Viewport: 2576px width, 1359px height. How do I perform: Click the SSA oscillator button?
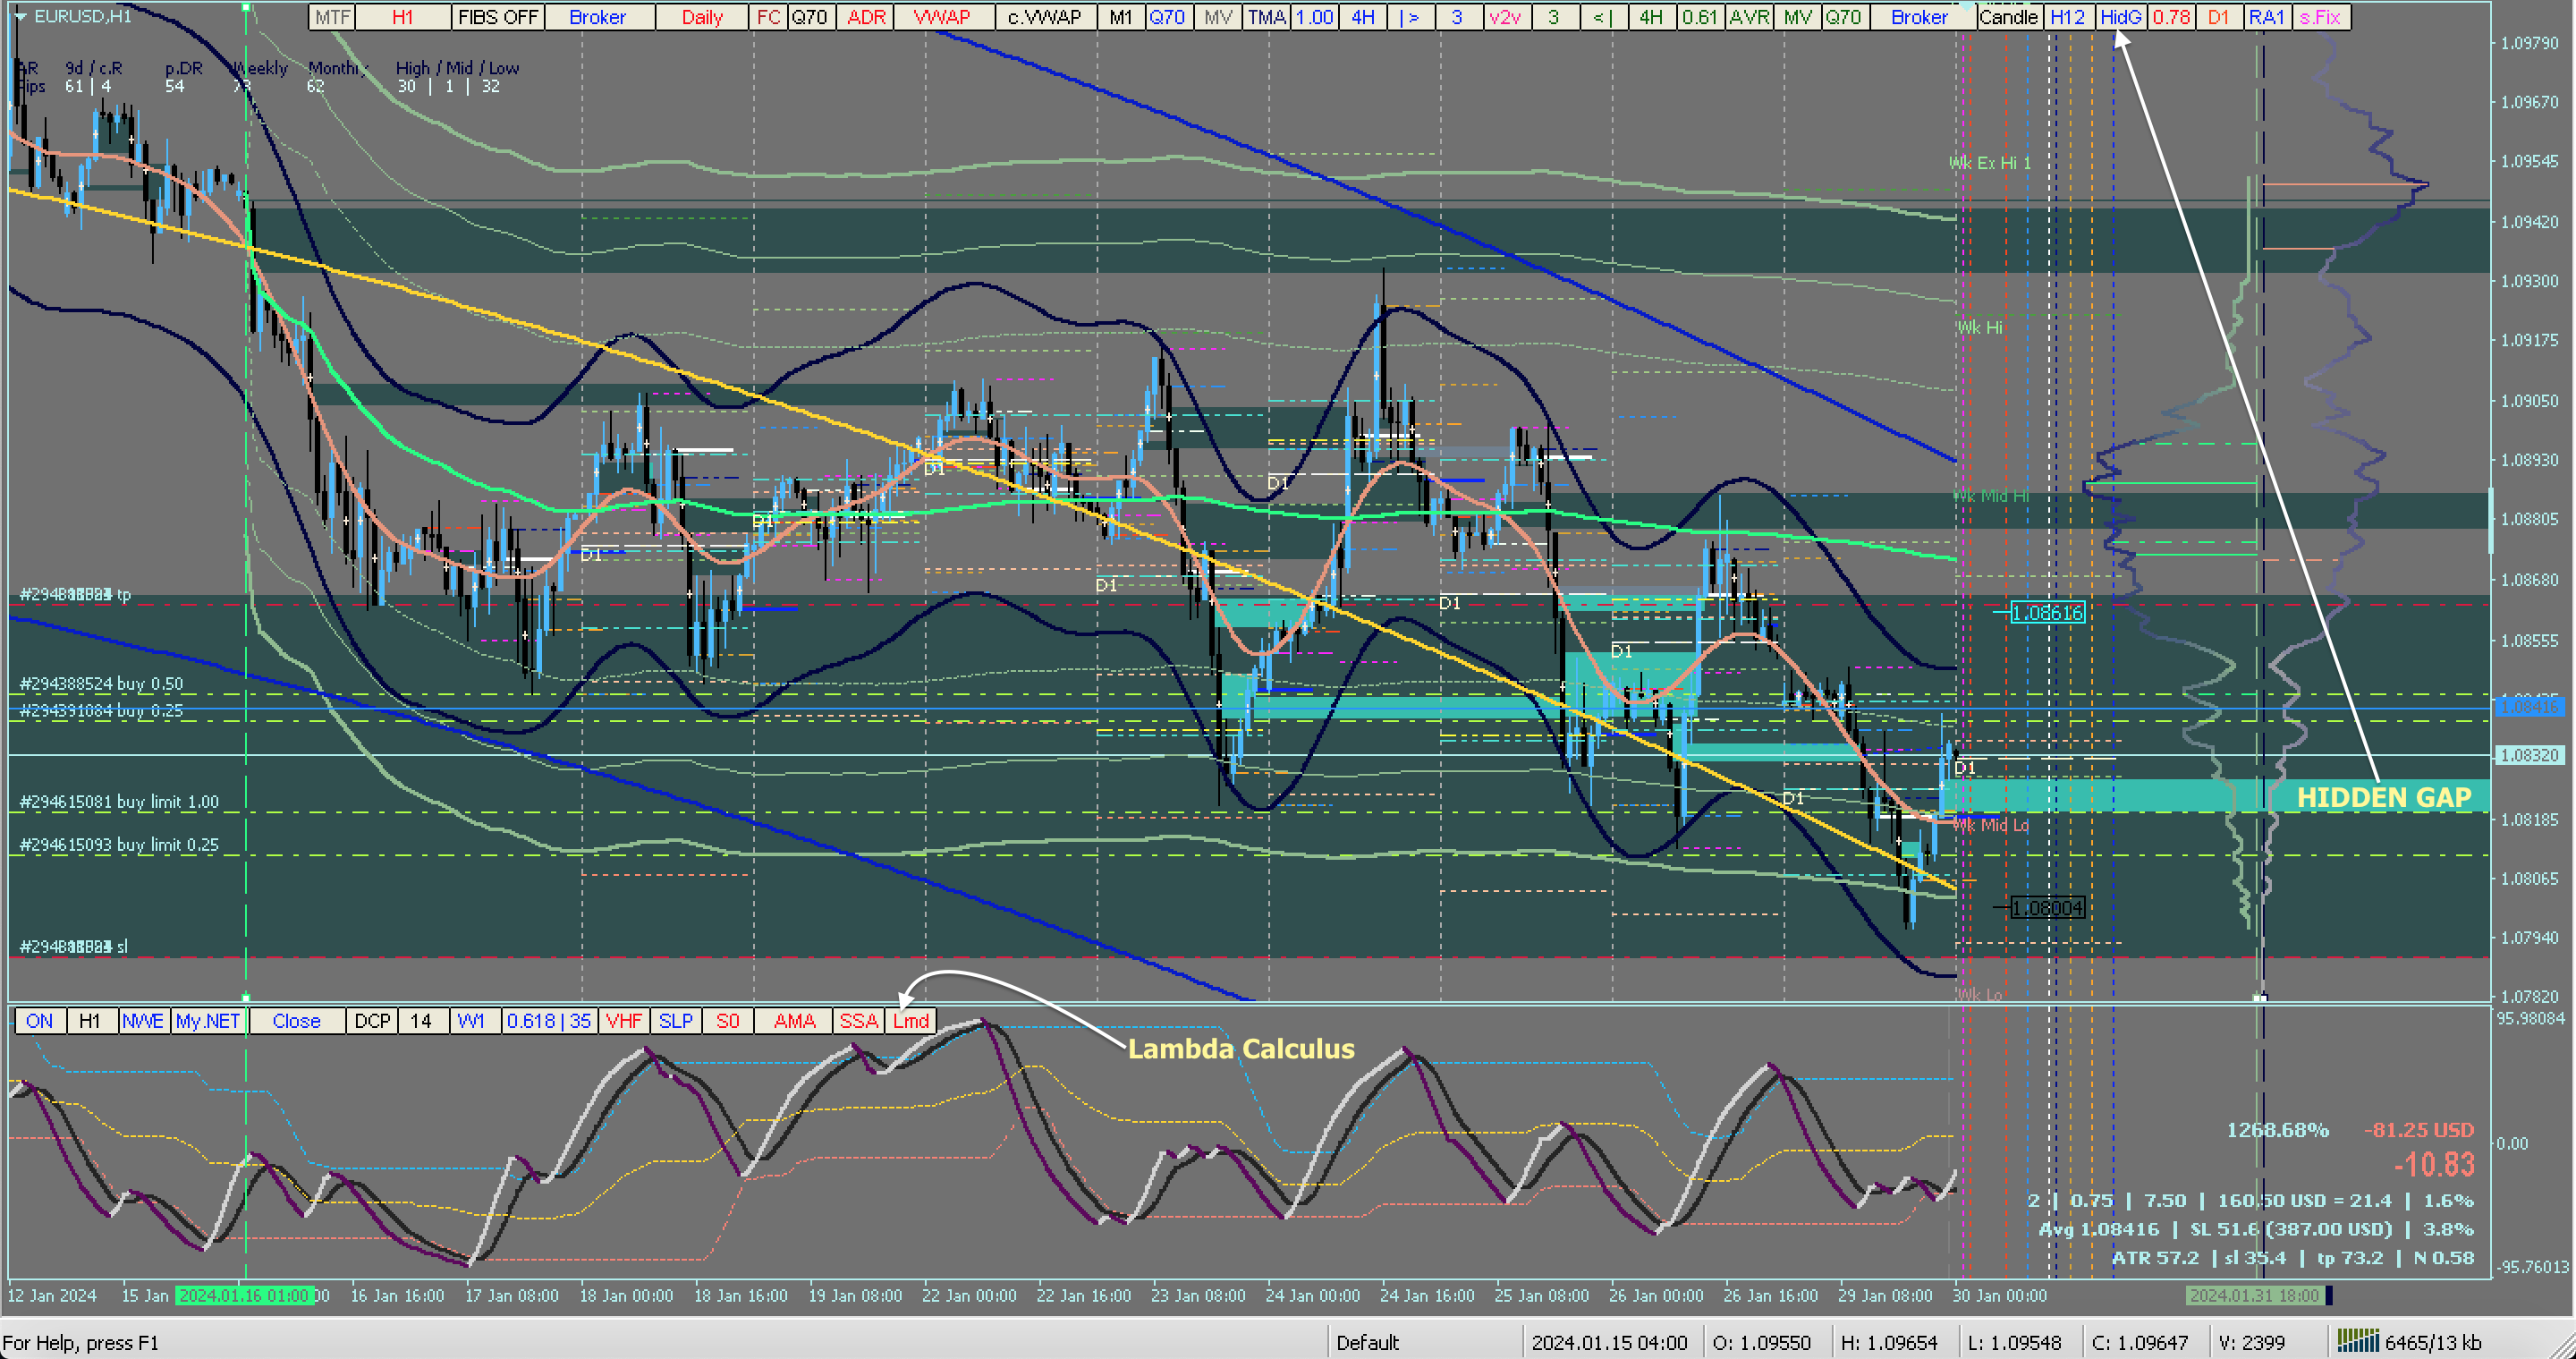[858, 1021]
